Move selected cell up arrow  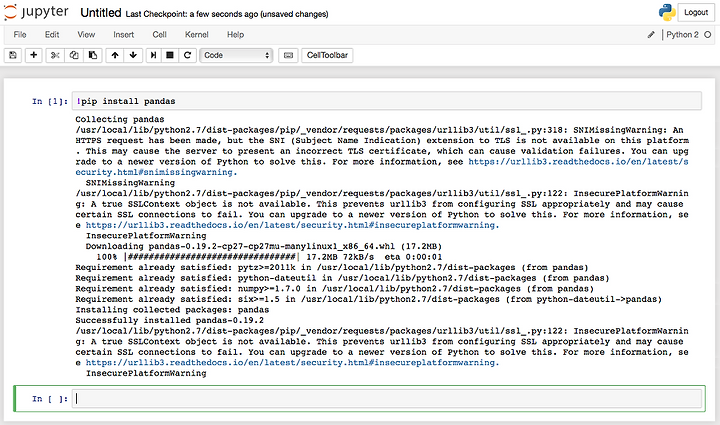(x=115, y=55)
